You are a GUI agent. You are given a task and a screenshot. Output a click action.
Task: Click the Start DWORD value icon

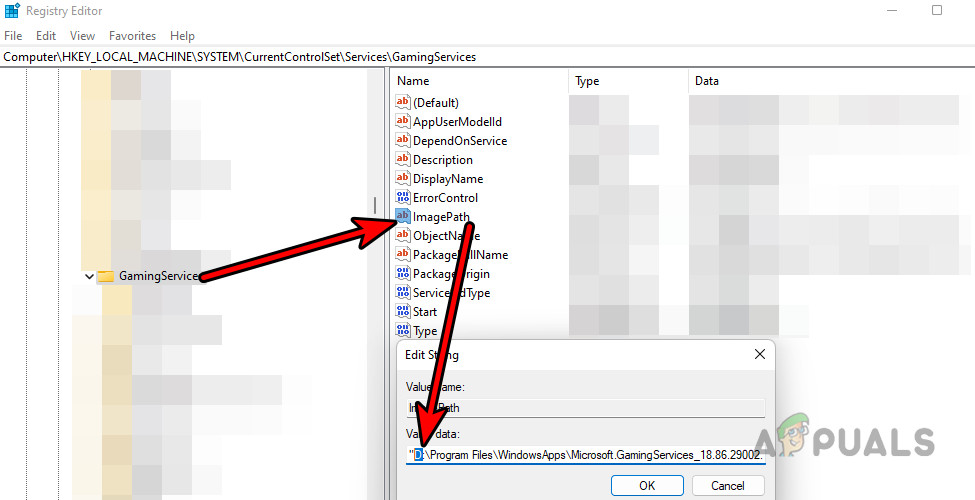[x=403, y=312]
